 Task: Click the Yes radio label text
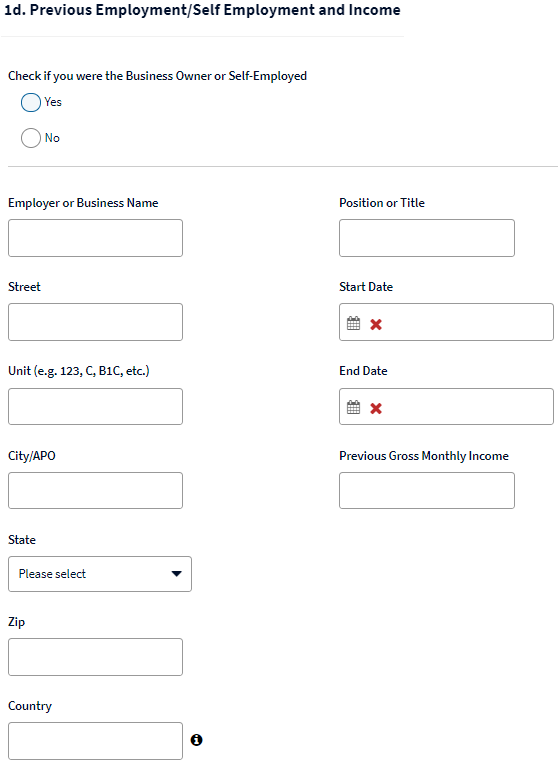[53, 102]
